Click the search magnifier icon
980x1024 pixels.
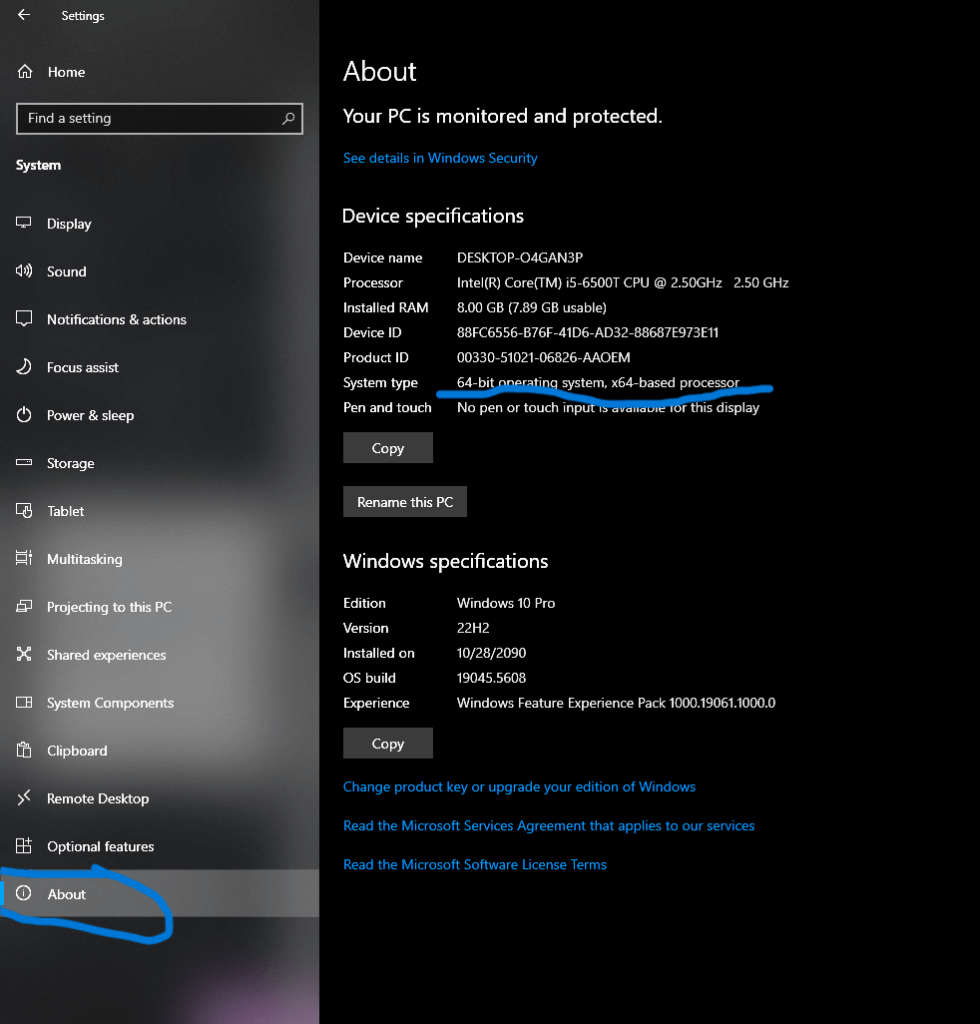tap(288, 118)
